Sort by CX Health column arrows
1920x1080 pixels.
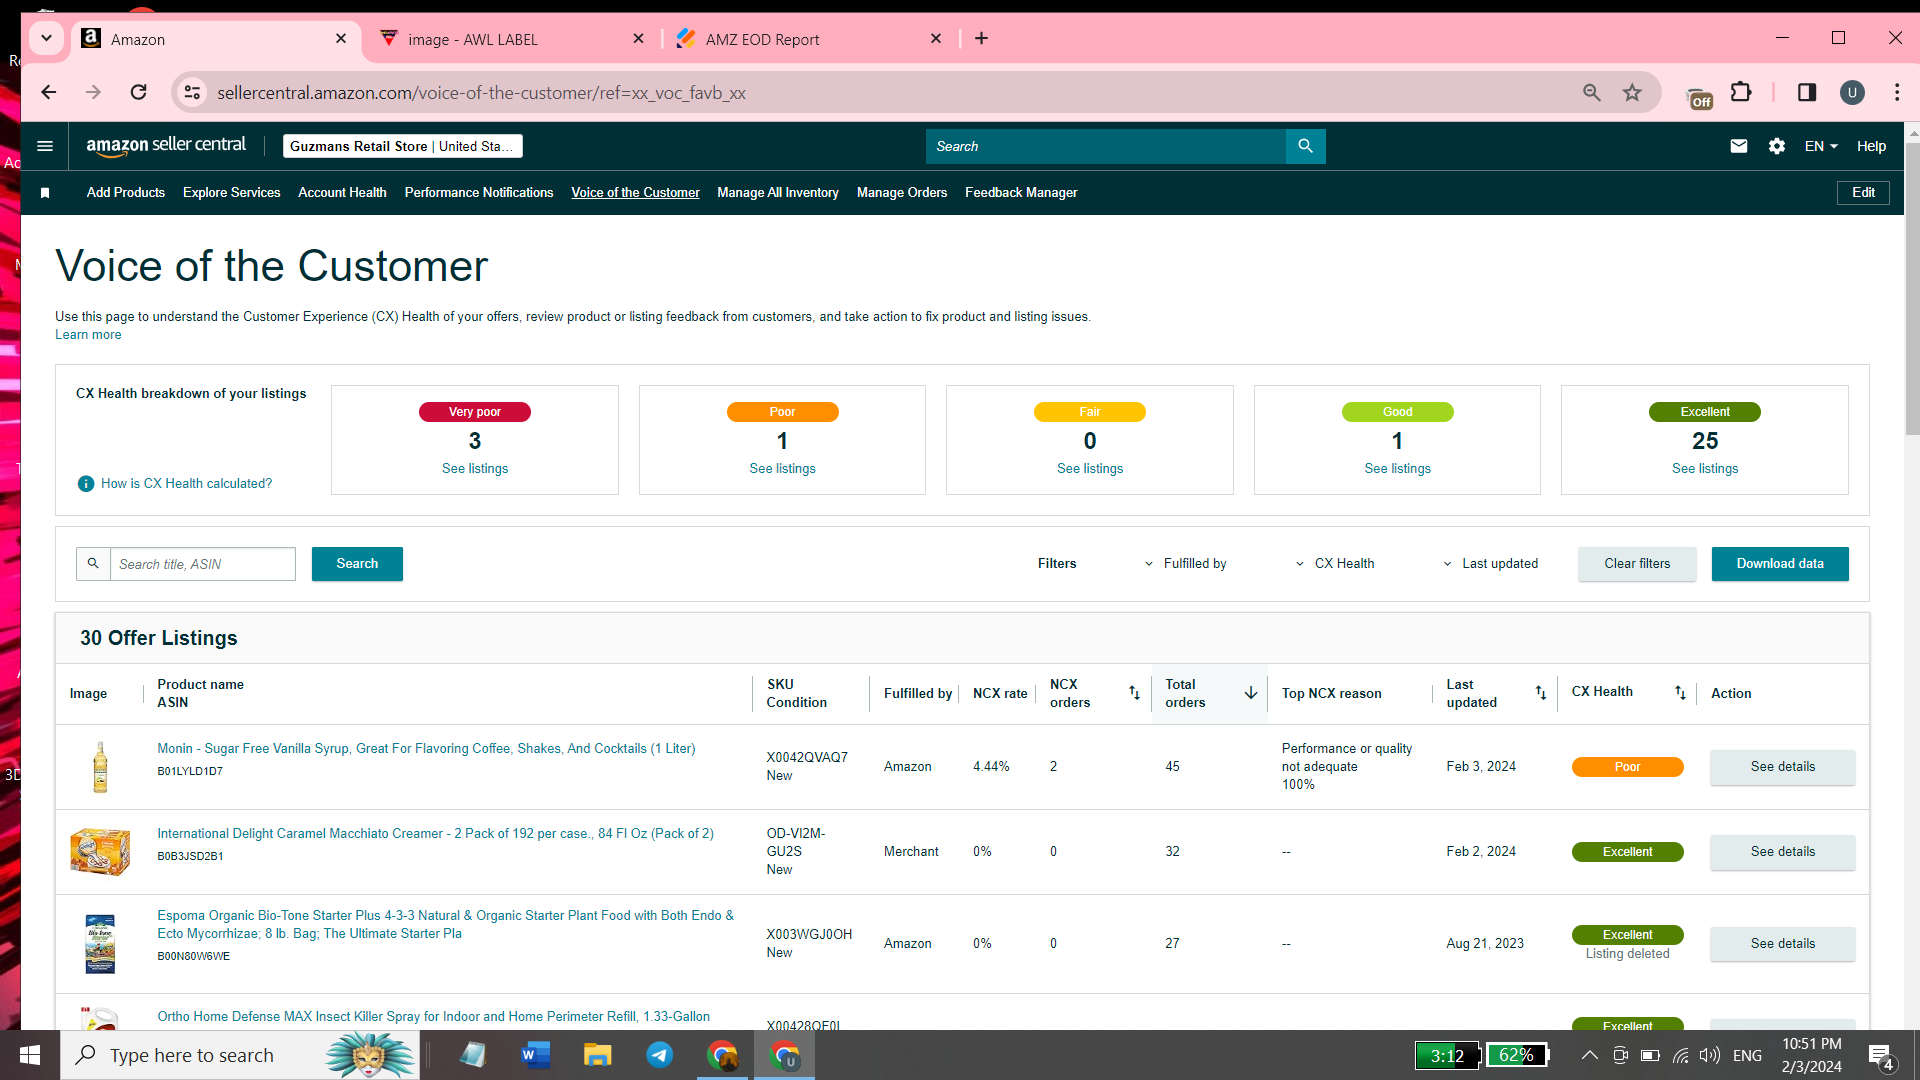point(1680,693)
